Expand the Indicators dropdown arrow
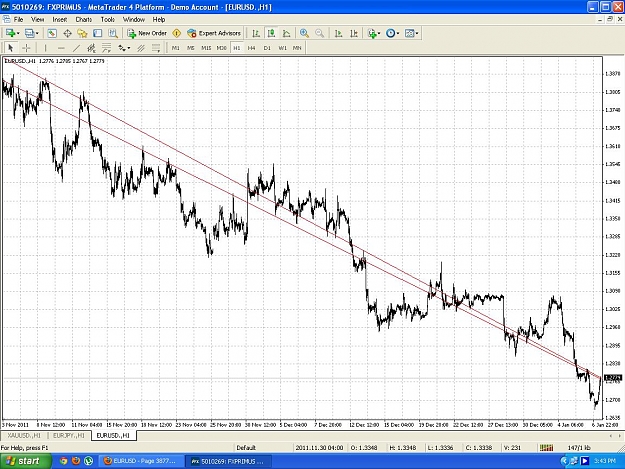Screen dimensions: 625x469 point(379,33)
